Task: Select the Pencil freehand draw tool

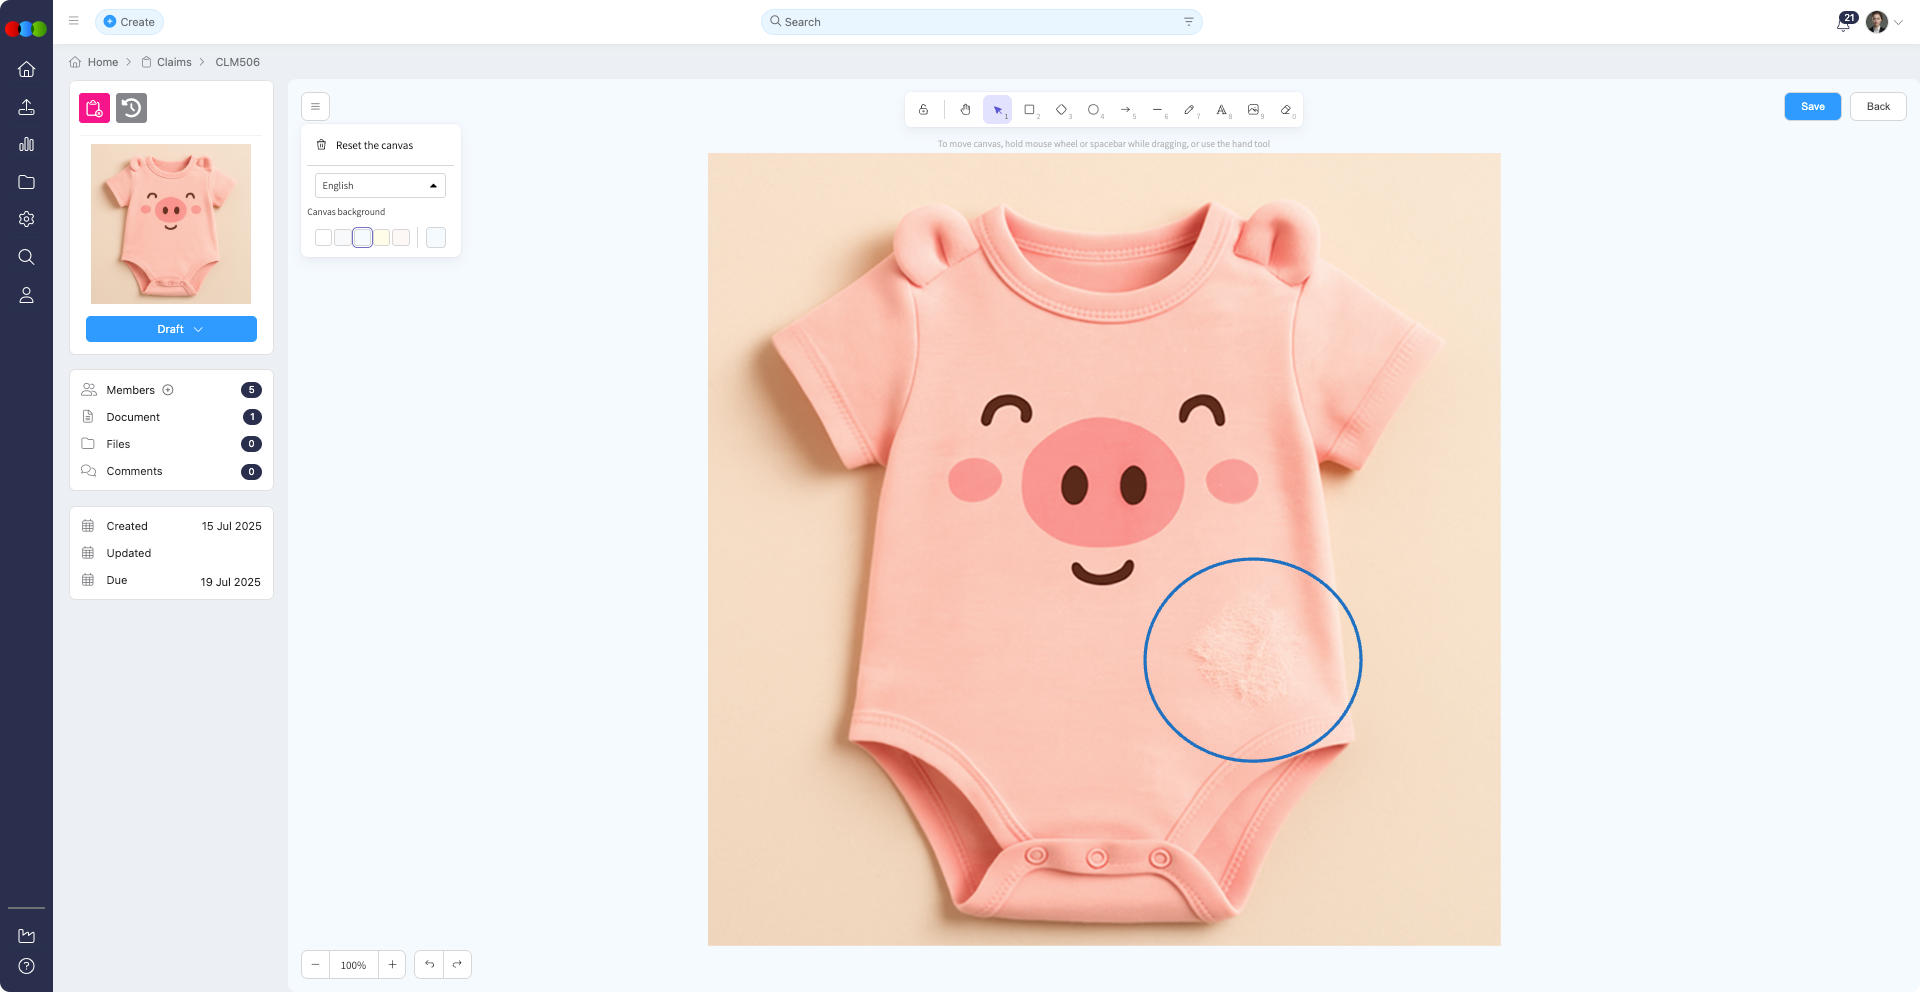Action: click(x=1189, y=110)
